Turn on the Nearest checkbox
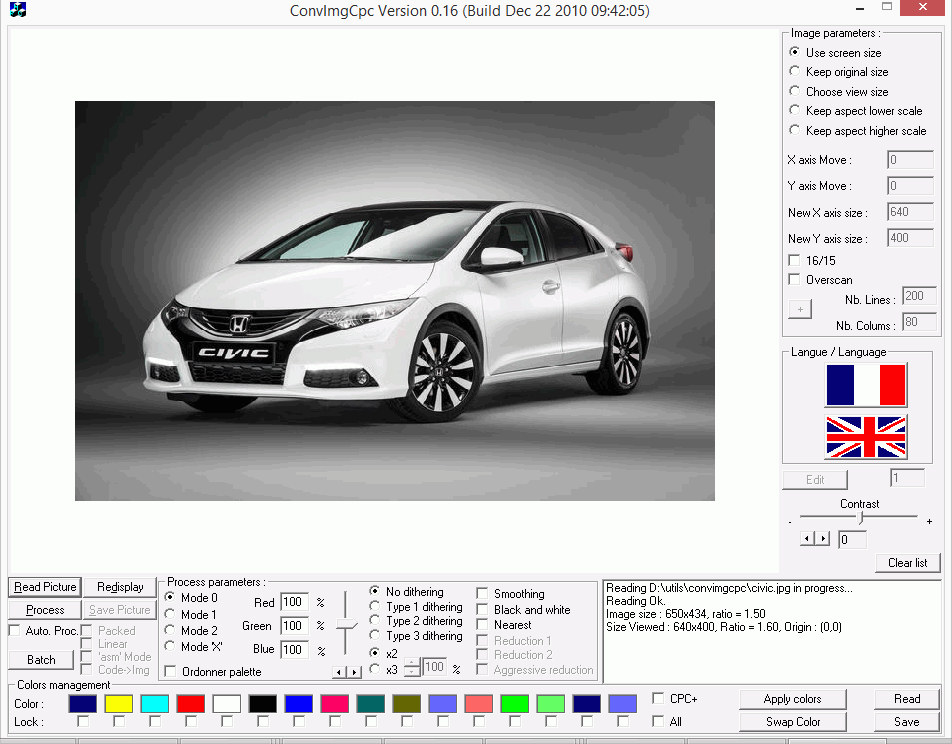Image resolution: width=952 pixels, height=744 pixels. point(482,624)
